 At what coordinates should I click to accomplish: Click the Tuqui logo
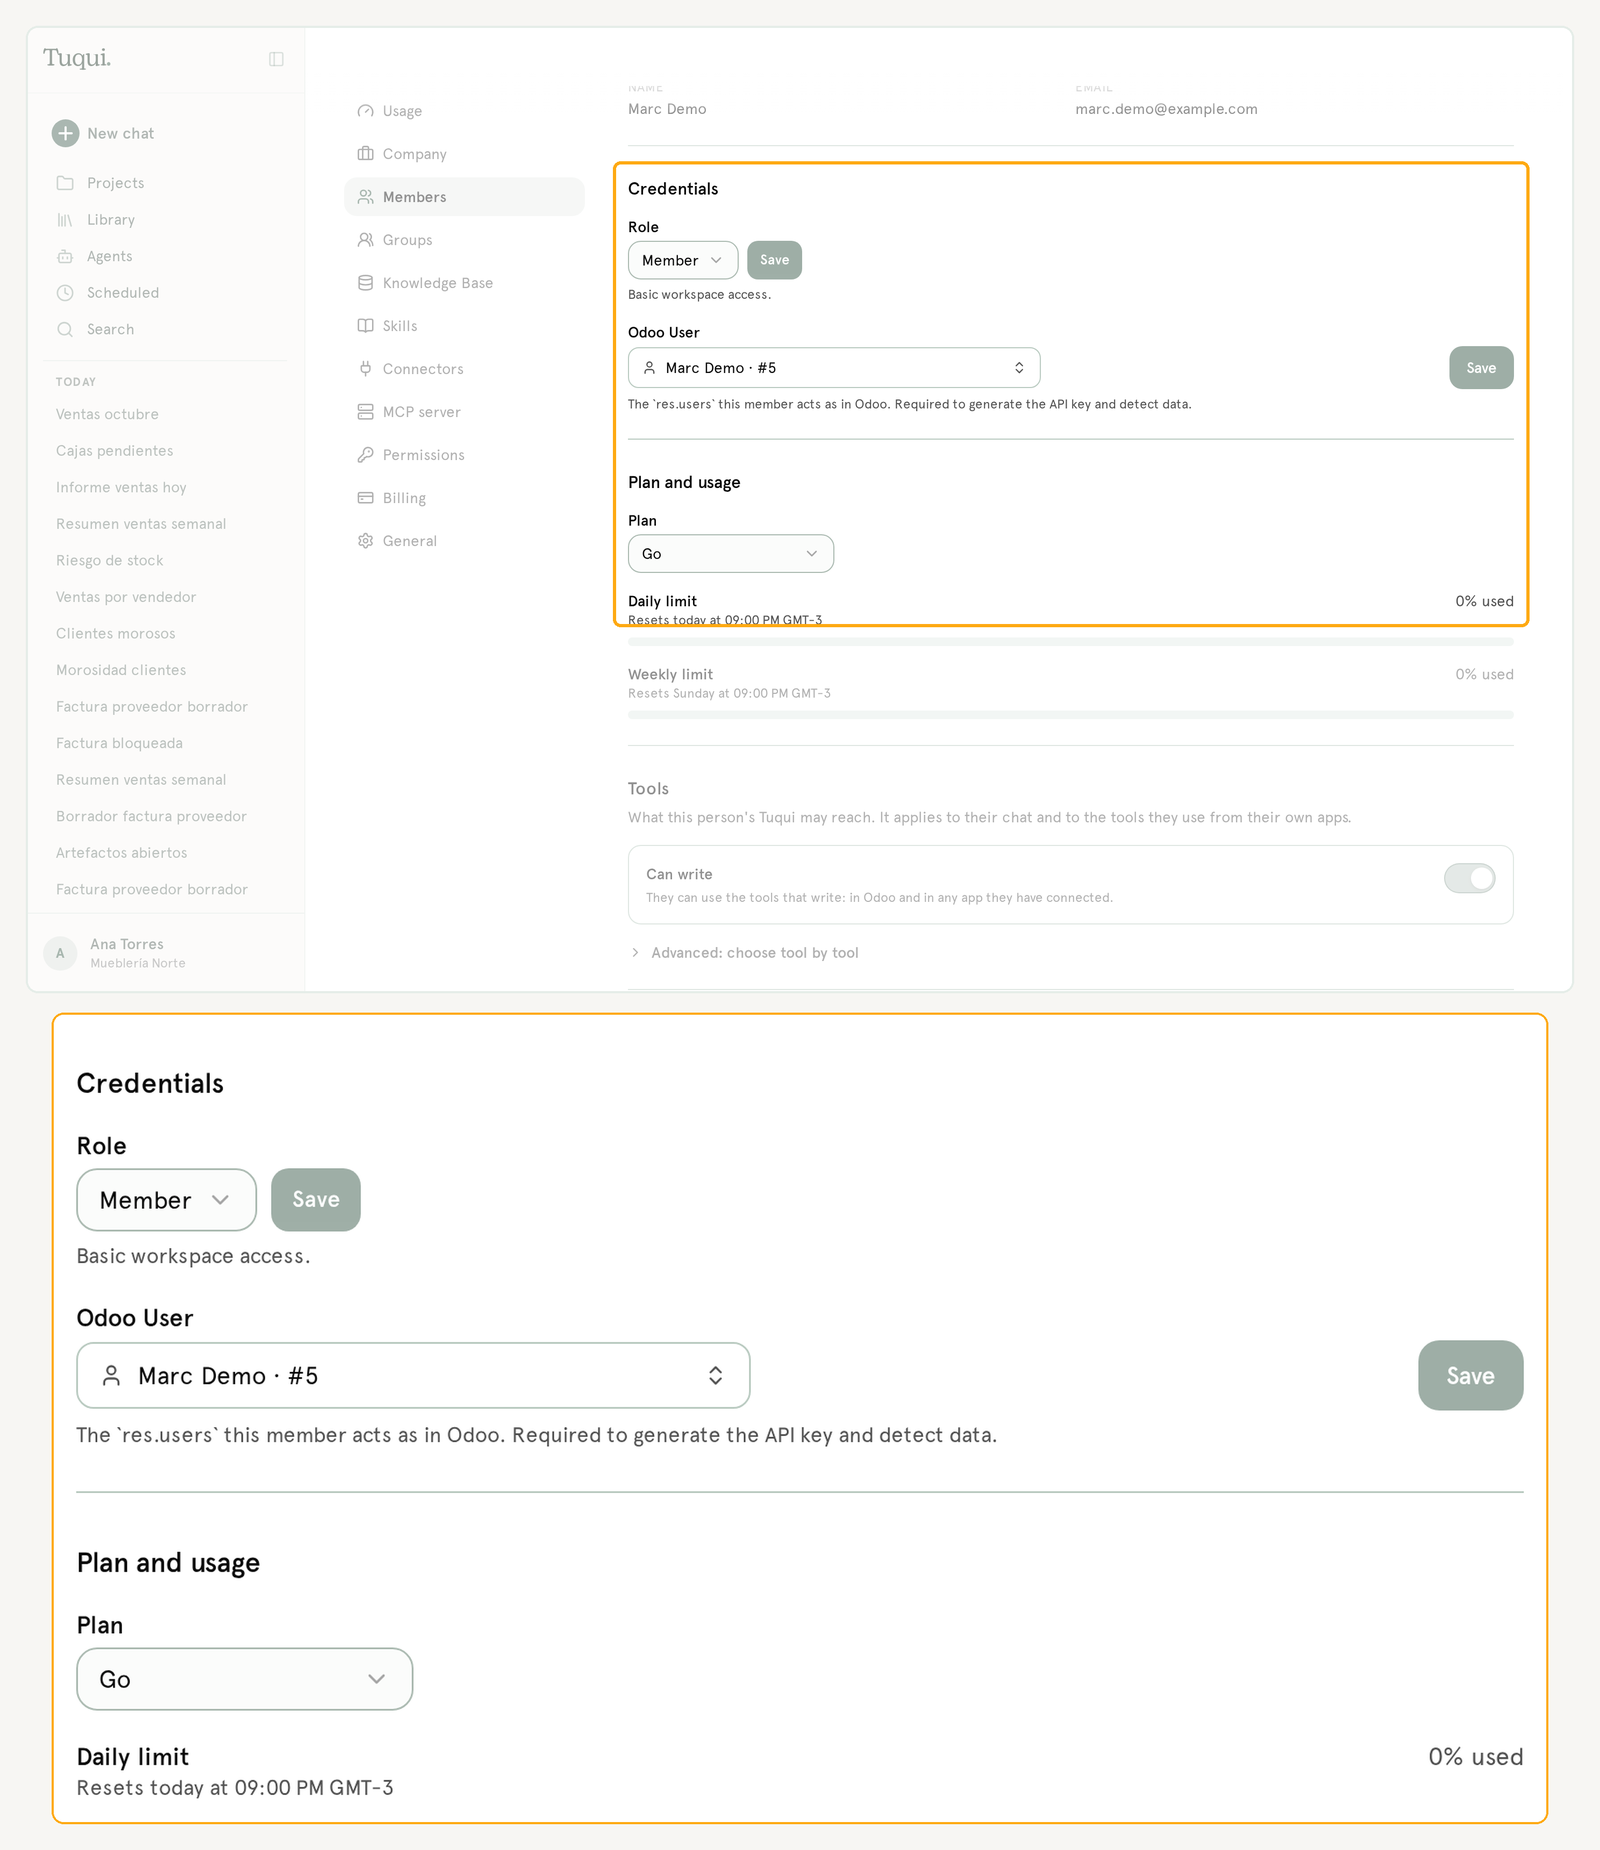coord(77,59)
